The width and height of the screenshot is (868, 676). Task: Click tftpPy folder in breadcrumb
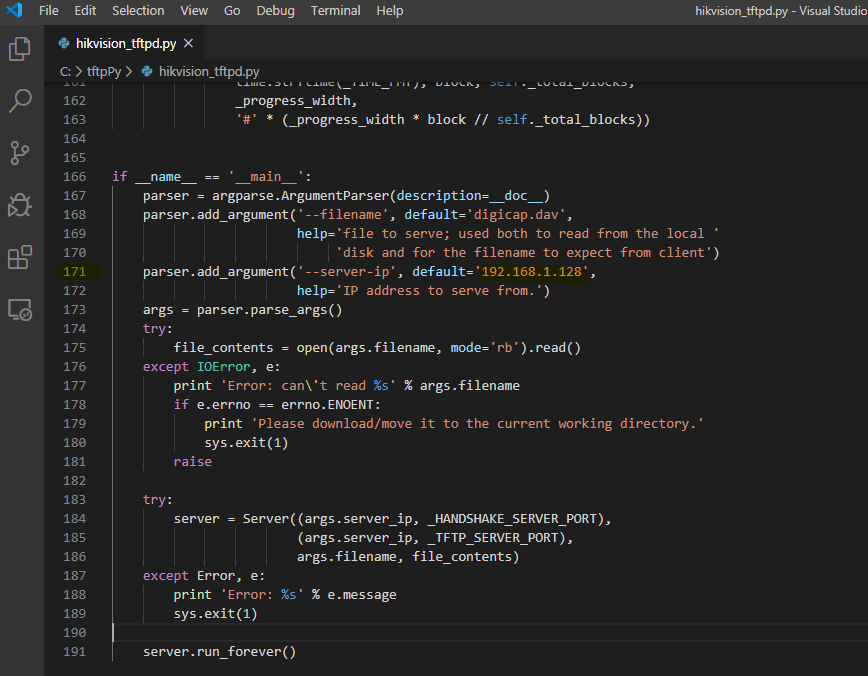(104, 72)
